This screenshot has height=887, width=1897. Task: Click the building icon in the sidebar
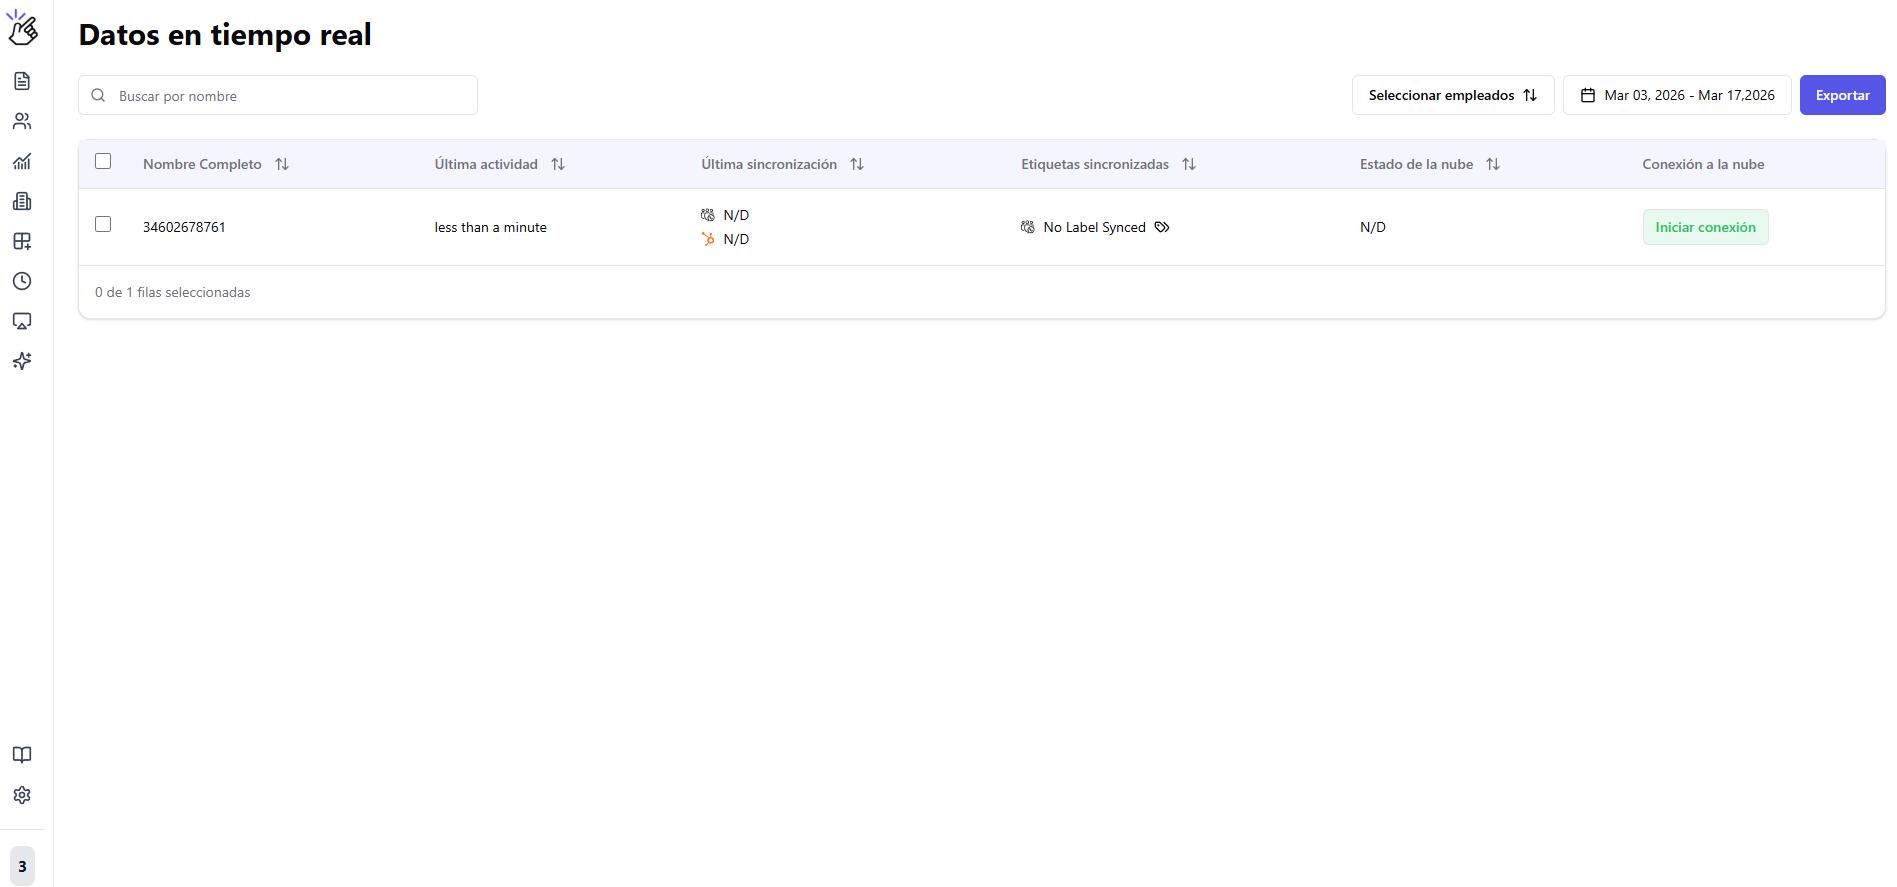22,201
